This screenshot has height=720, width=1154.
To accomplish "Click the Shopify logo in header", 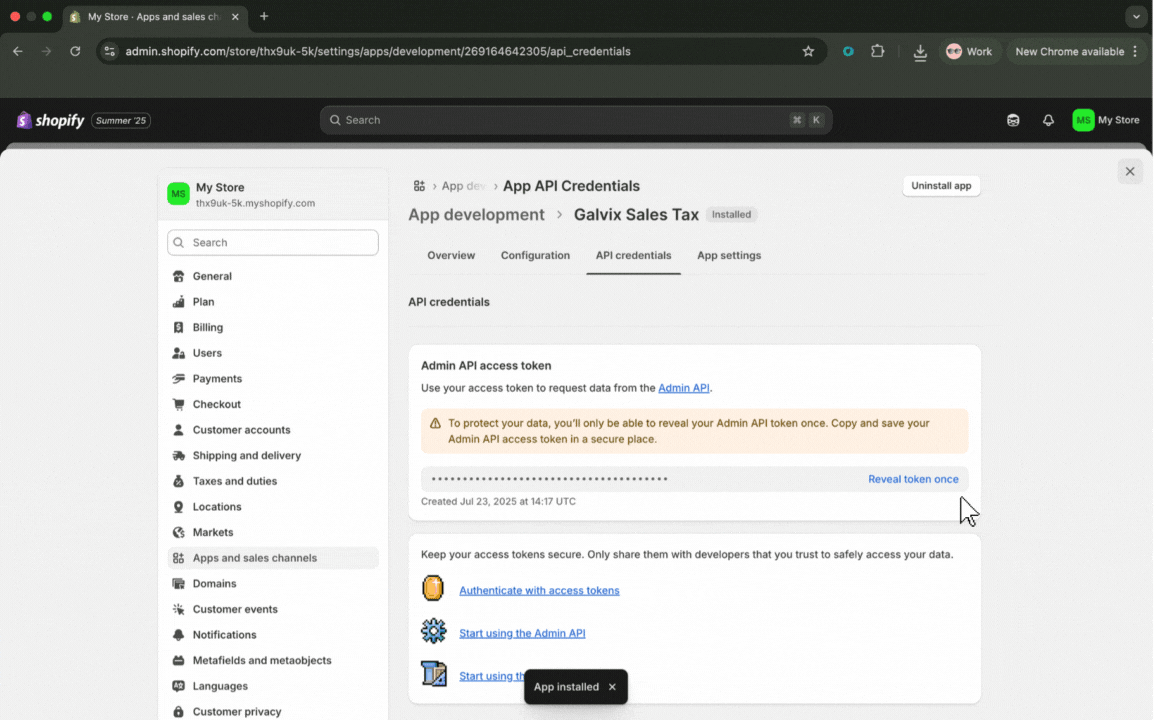I will (x=50, y=120).
